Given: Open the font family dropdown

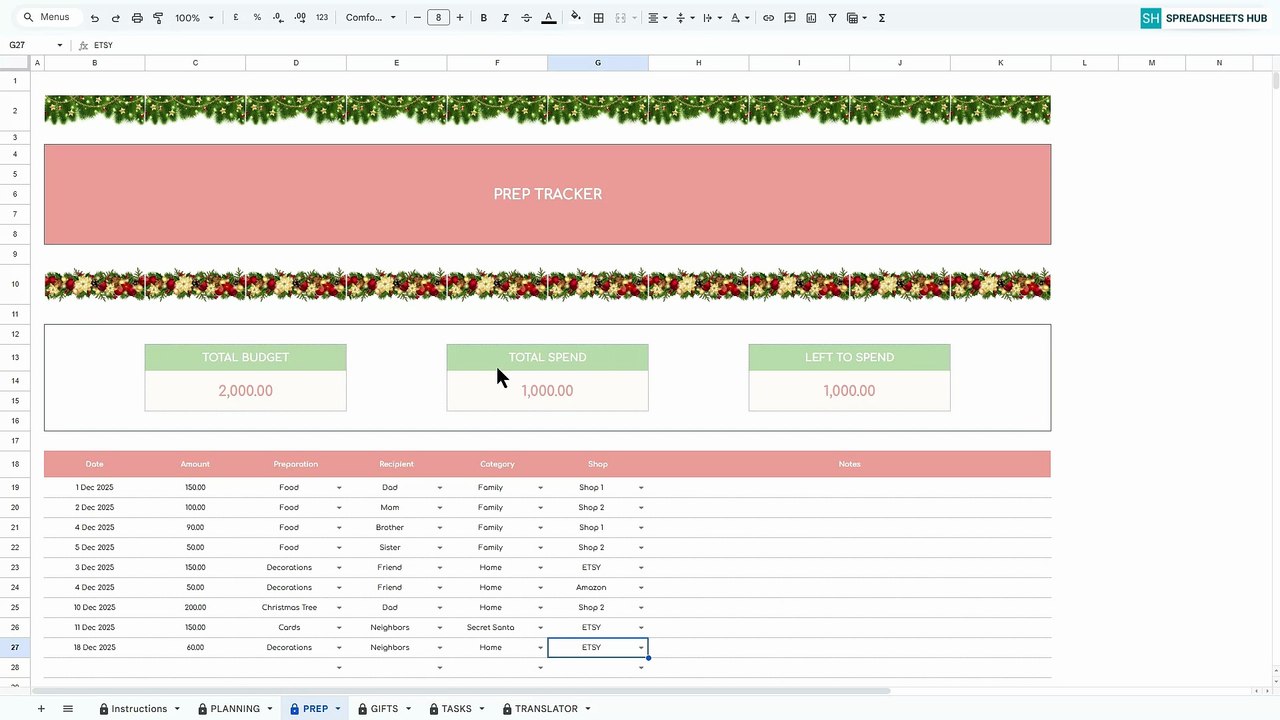Looking at the screenshot, I should (x=370, y=18).
